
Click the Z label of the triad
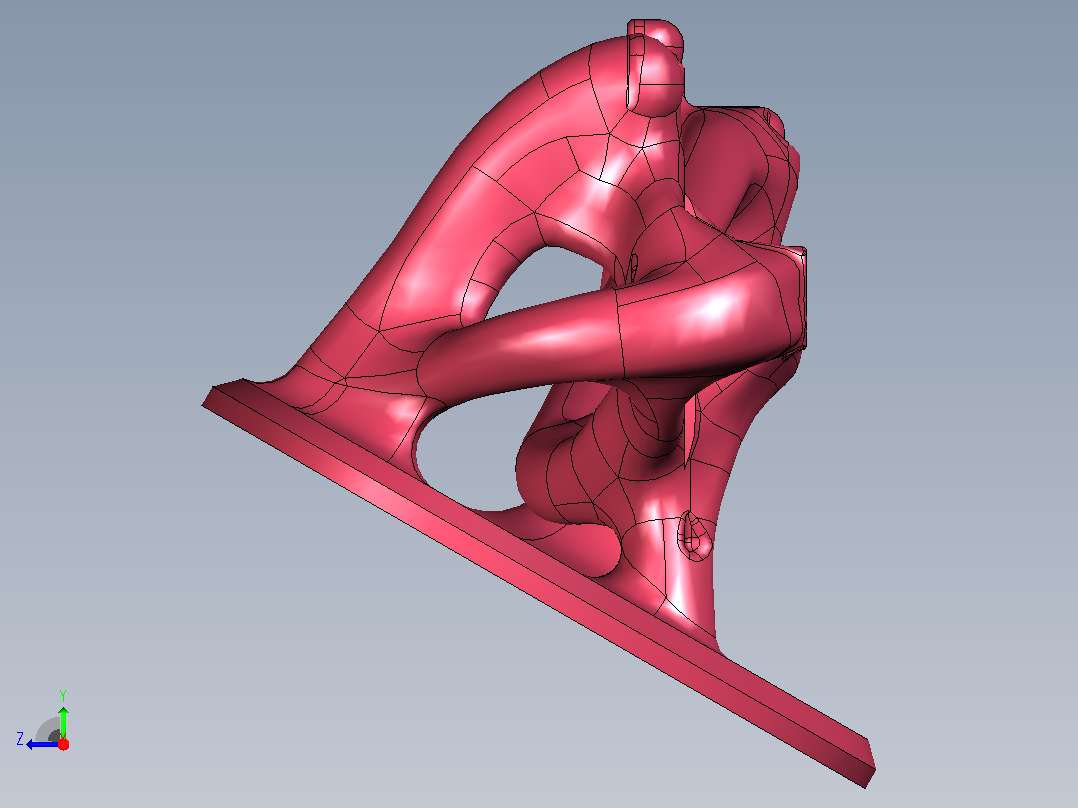[20, 739]
